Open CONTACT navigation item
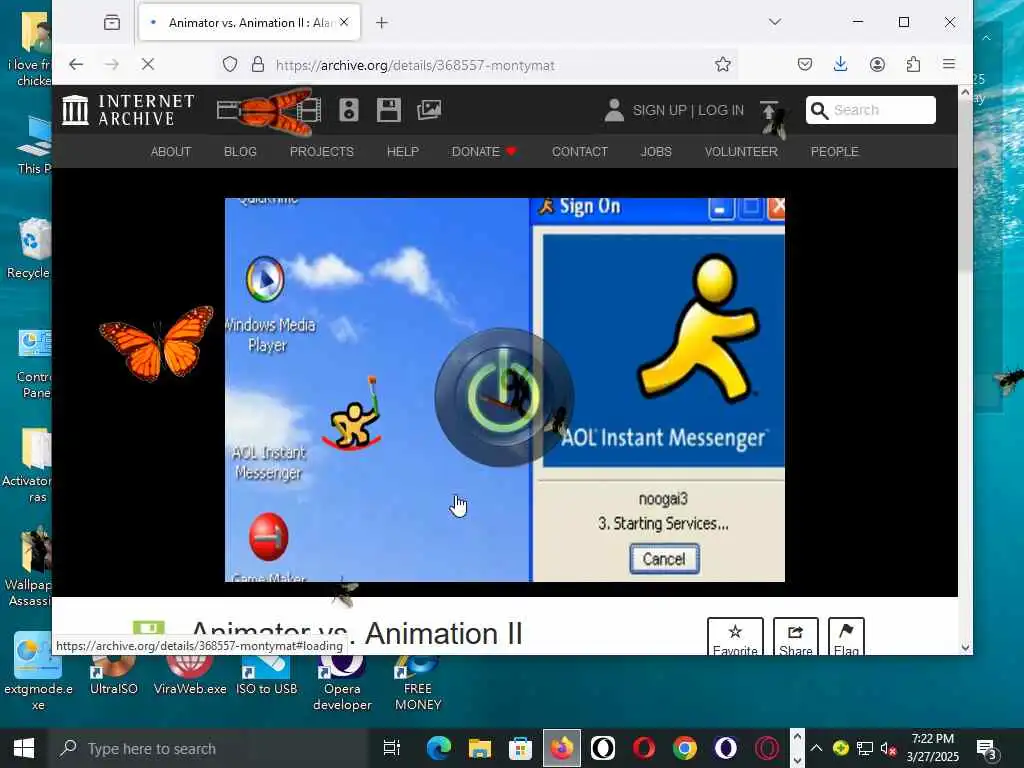This screenshot has height=768, width=1024. click(580, 152)
